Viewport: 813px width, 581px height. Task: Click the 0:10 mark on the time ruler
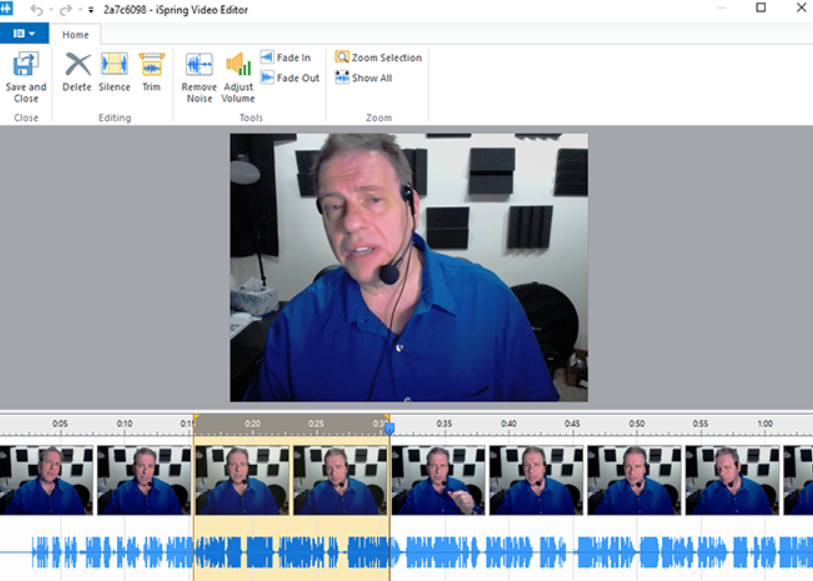pyautogui.click(x=124, y=423)
